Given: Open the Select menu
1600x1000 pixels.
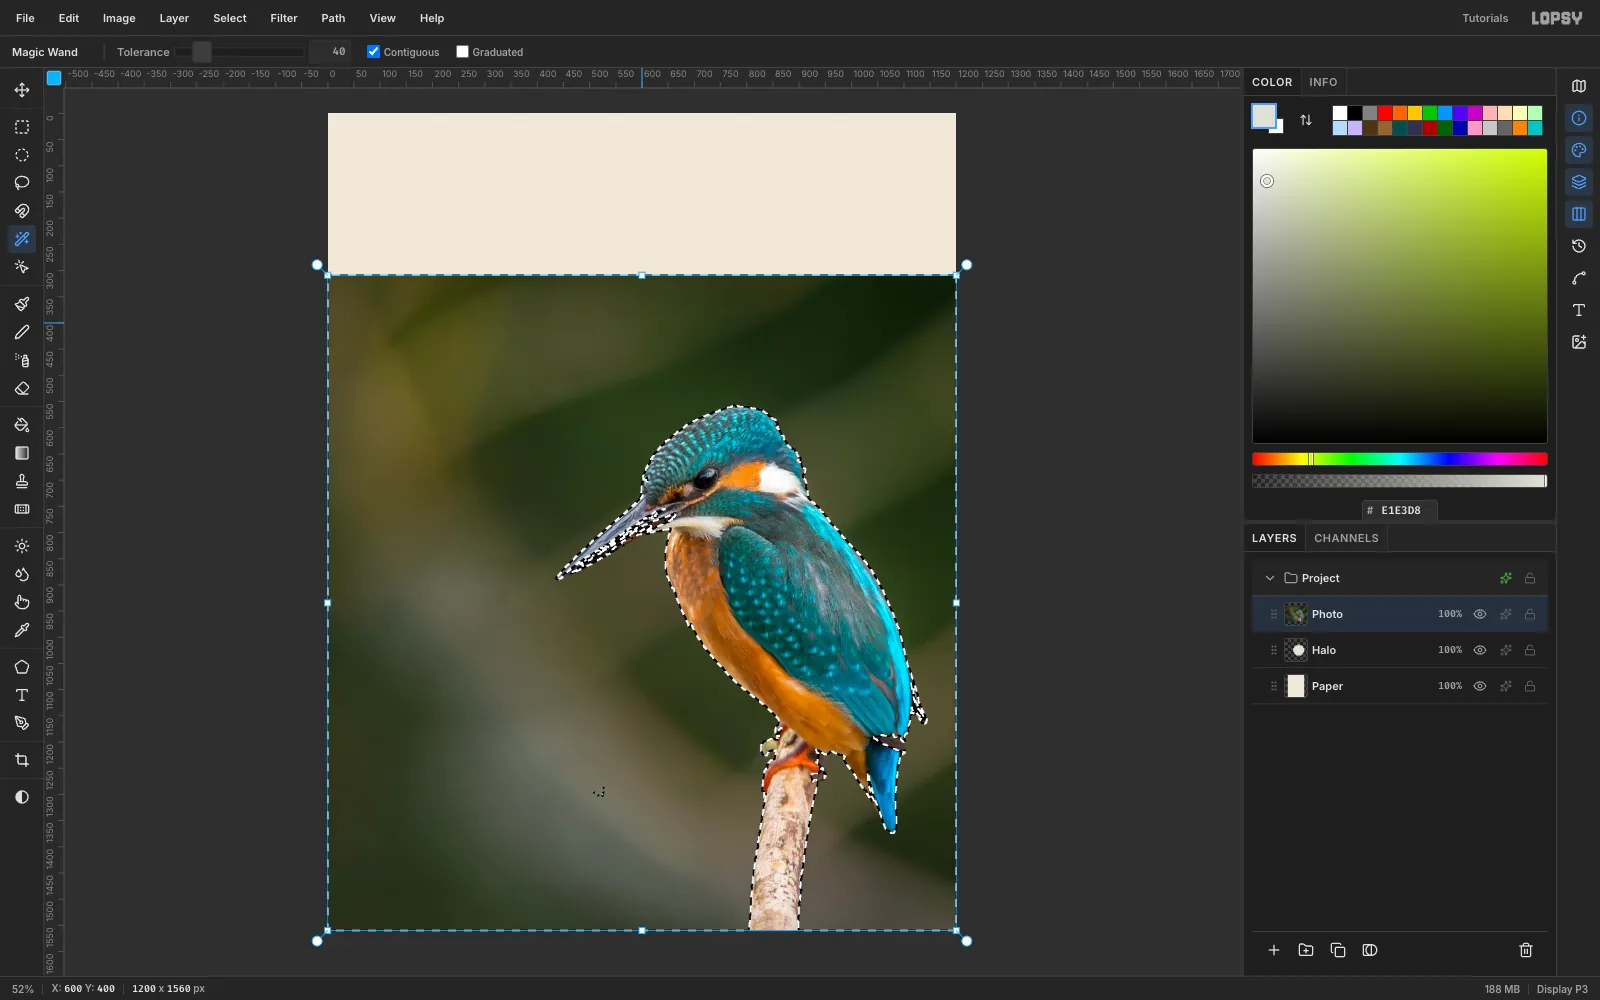Looking at the screenshot, I should pyautogui.click(x=230, y=18).
